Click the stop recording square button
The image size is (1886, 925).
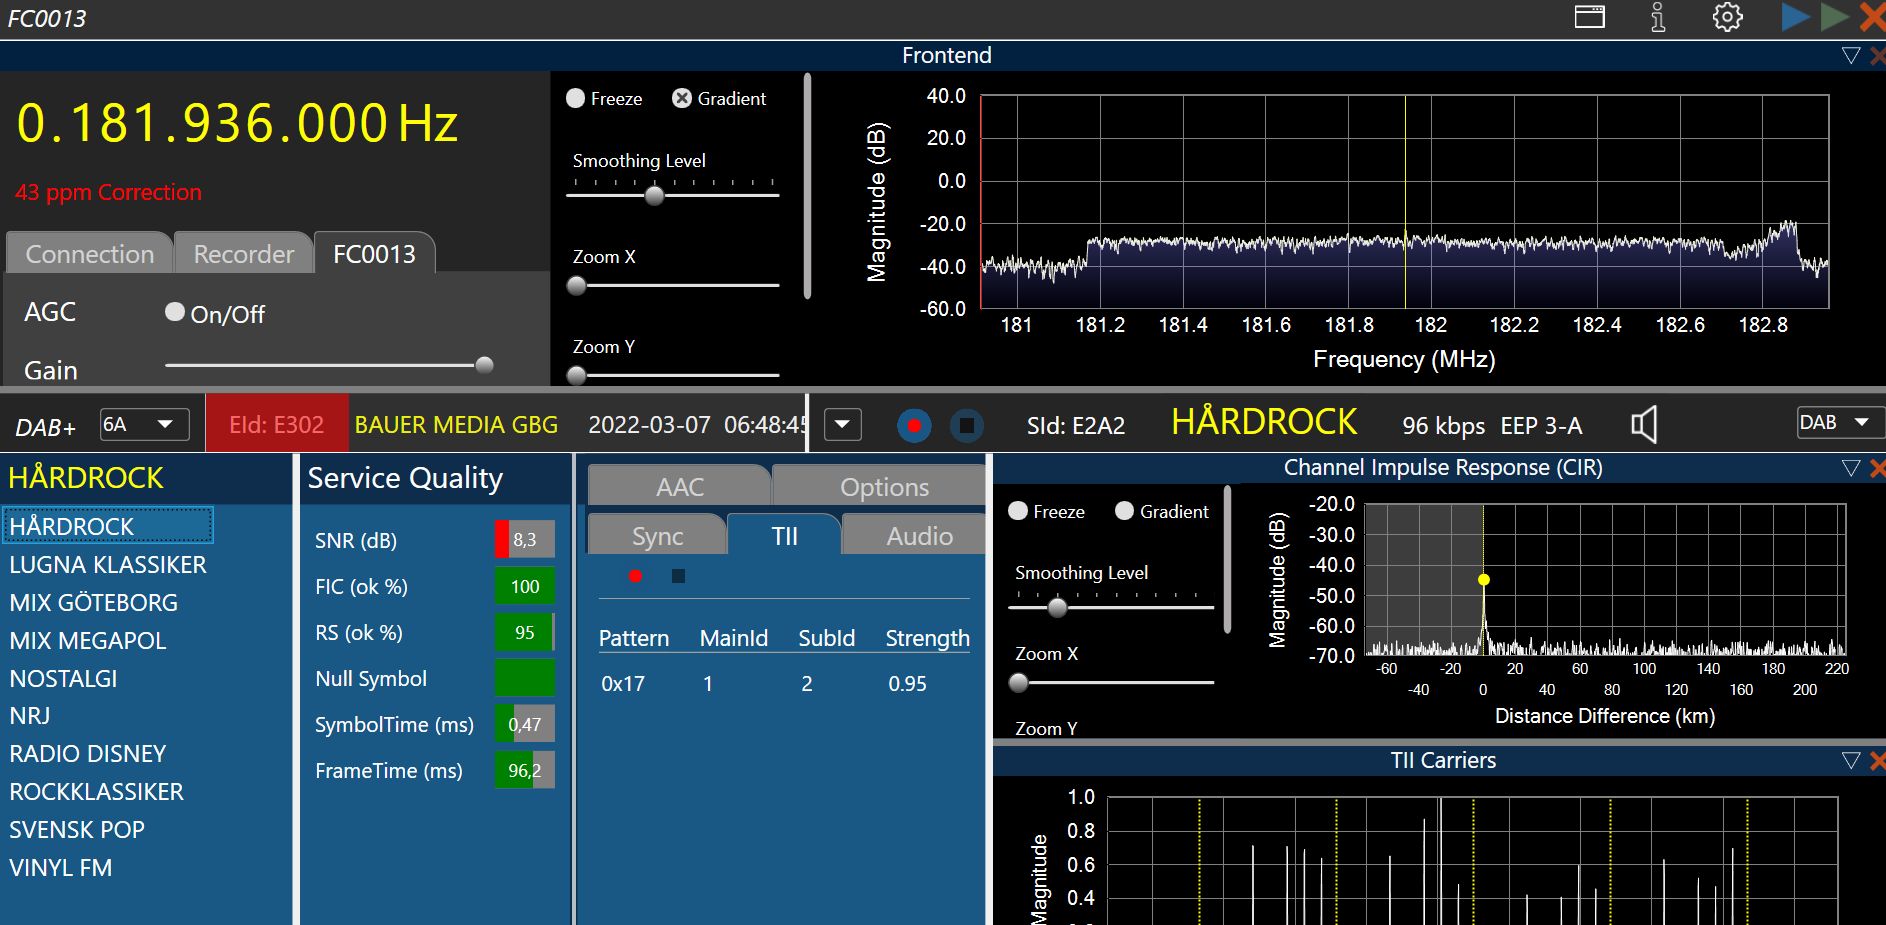tap(966, 426)
